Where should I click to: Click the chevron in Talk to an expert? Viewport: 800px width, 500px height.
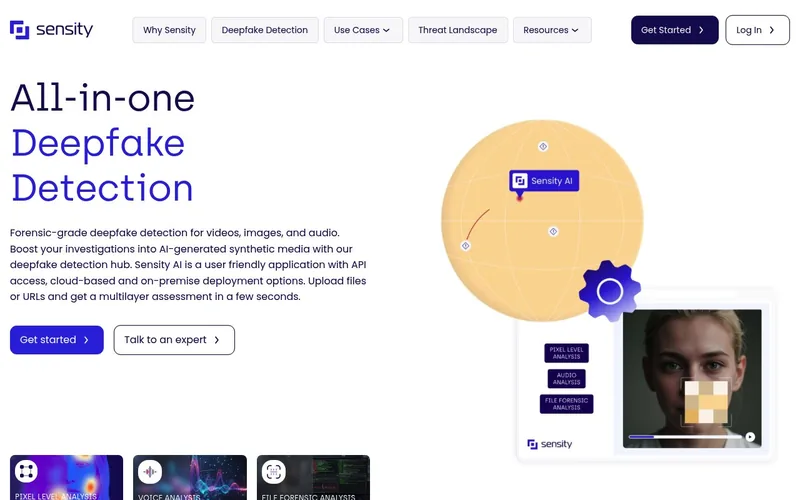[217, 340]
